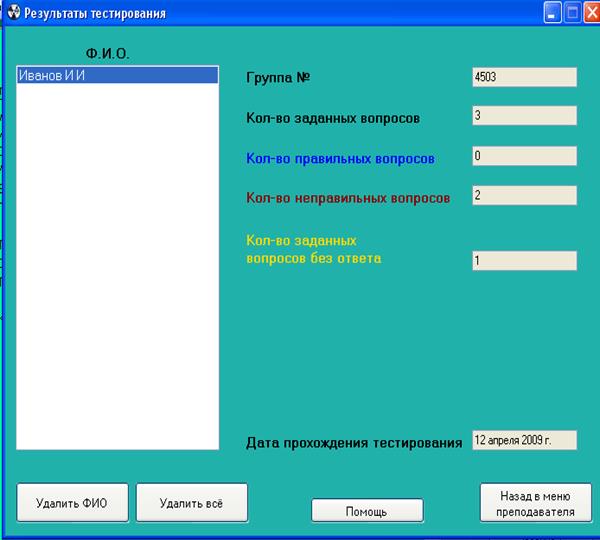
Task: Click the blue Кол-во правильных вопросов label
Action: [x=340, y=158]
